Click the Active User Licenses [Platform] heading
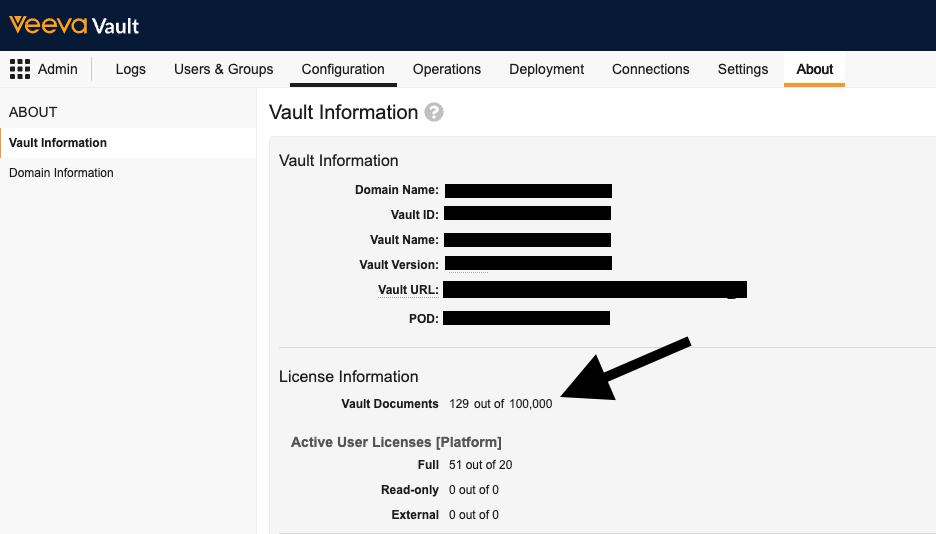936x534 pixels. point(396,442)
